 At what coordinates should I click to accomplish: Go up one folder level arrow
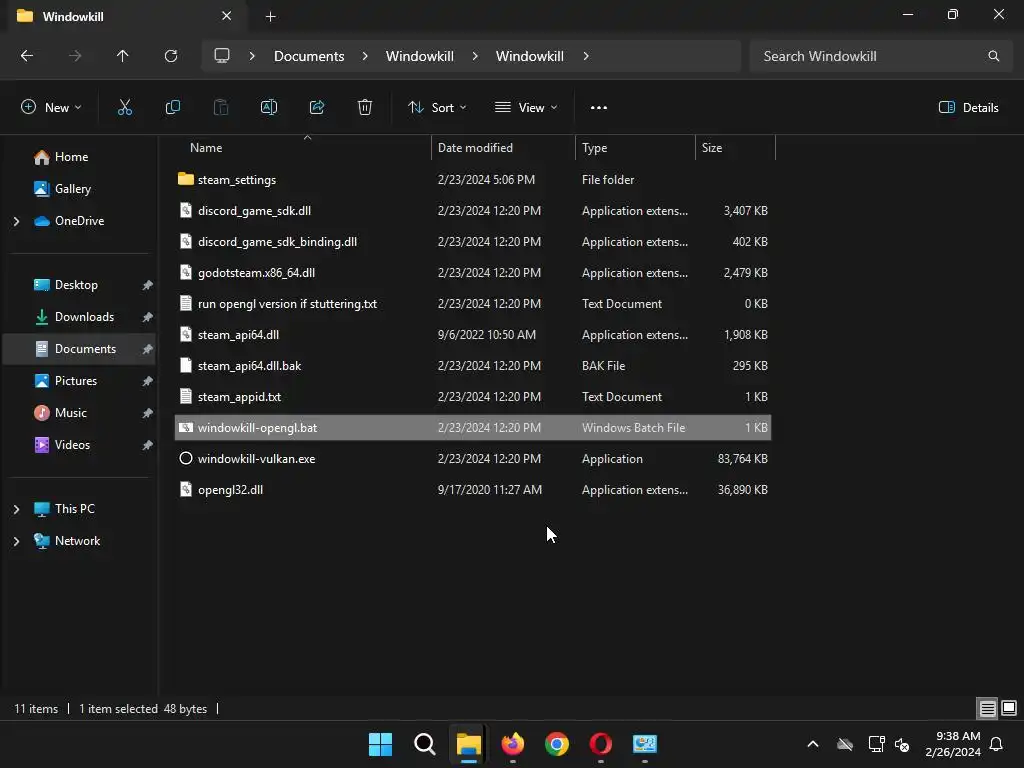(x=123, y=56)
